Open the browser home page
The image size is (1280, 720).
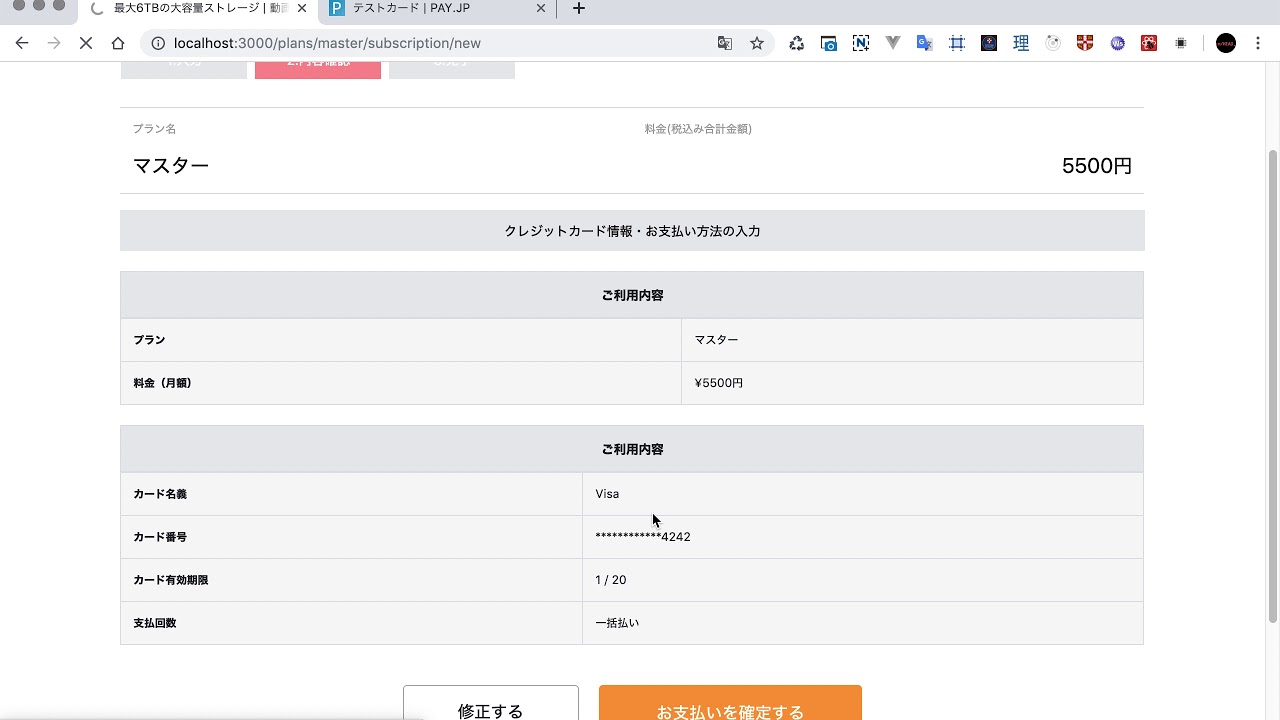[118, 43]
